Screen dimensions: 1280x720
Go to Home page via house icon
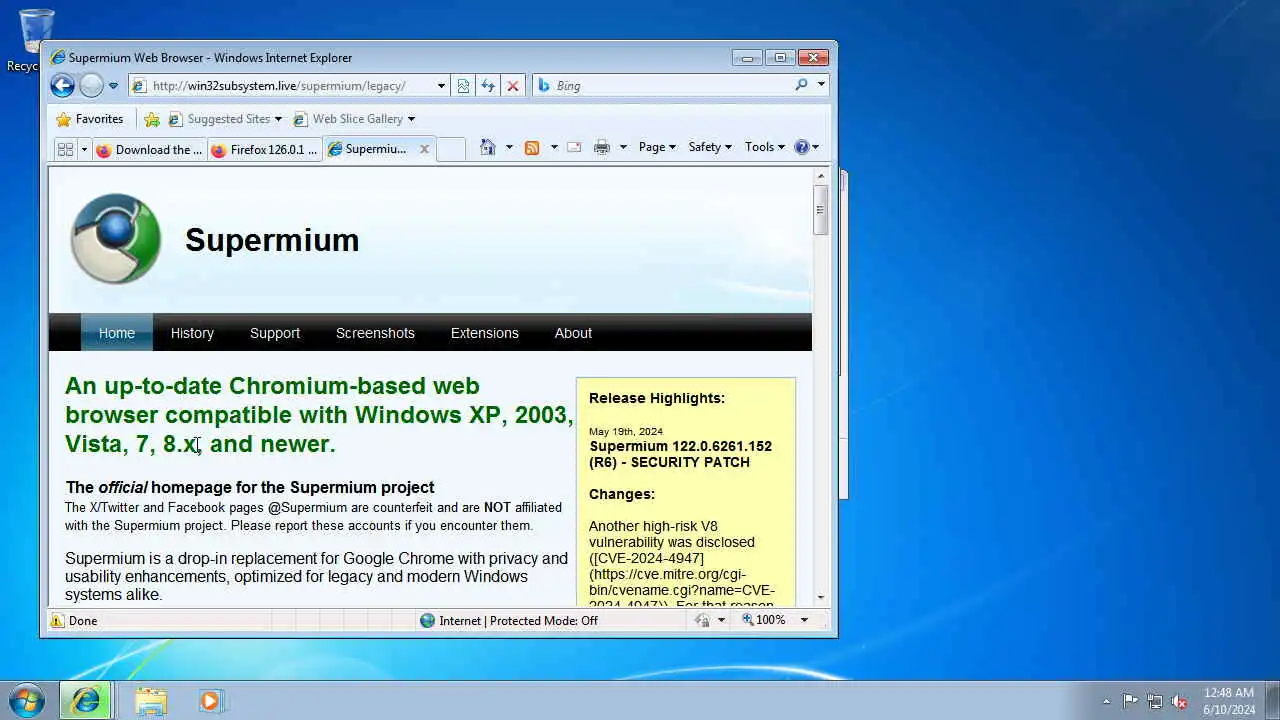pos(487,147)
